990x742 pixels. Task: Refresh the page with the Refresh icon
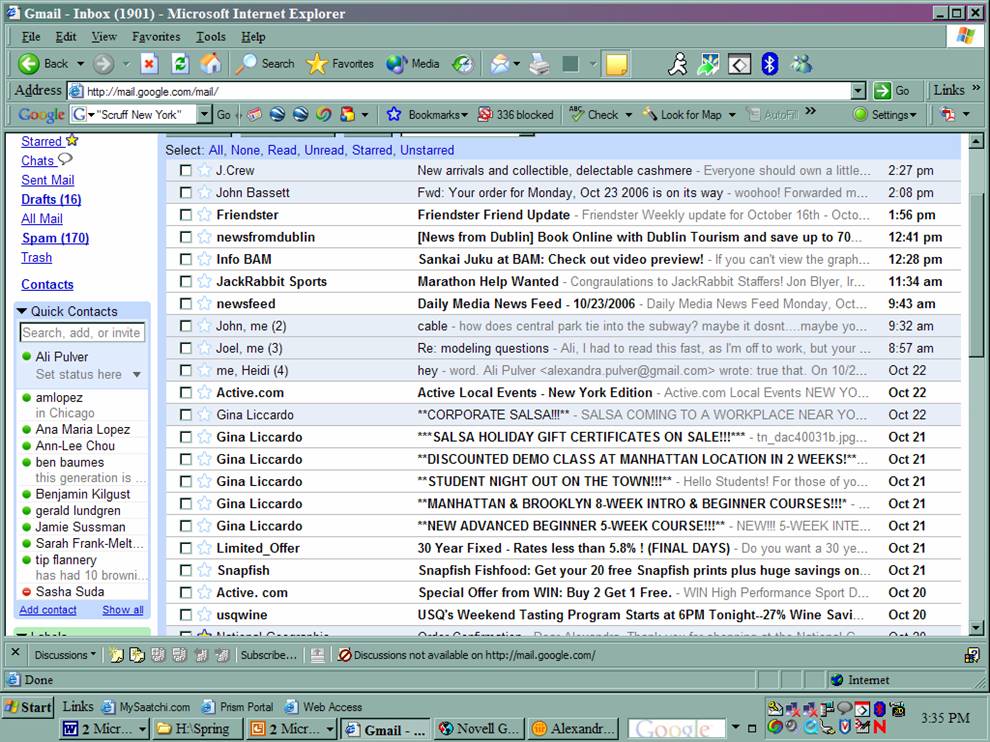pyautogui.click(x=180, y=64)
